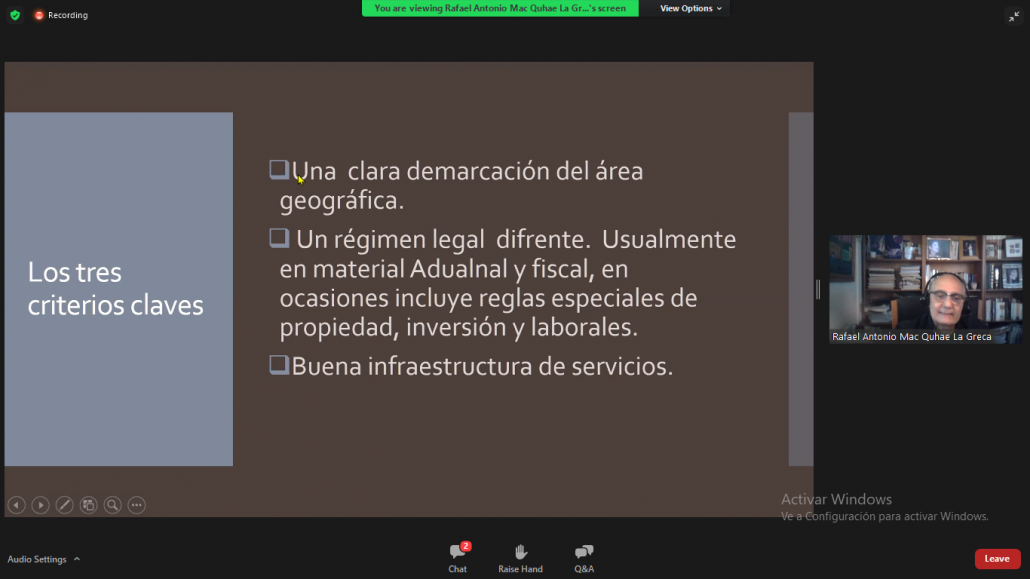Click the divider handle beside the video panel

[818, 289]
